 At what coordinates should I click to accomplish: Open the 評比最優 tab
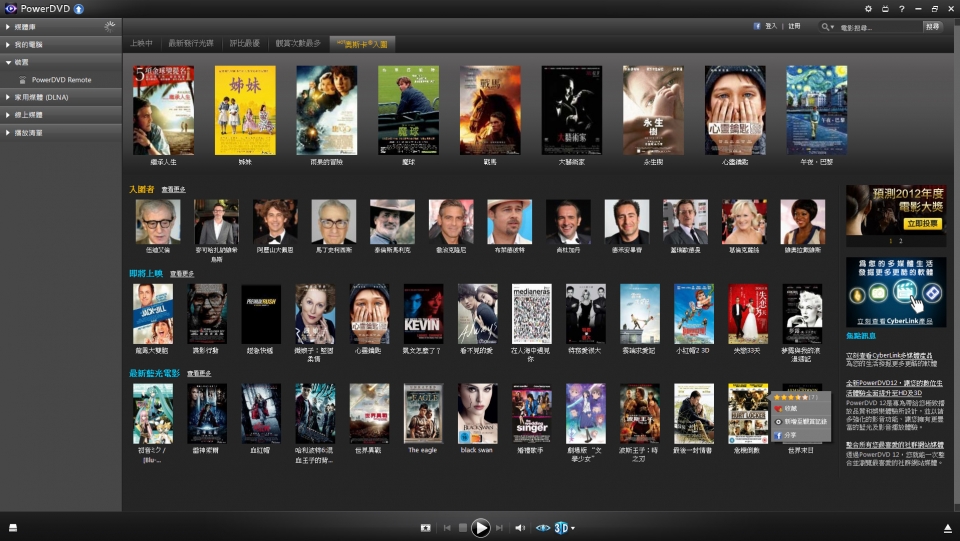point(243,44)
